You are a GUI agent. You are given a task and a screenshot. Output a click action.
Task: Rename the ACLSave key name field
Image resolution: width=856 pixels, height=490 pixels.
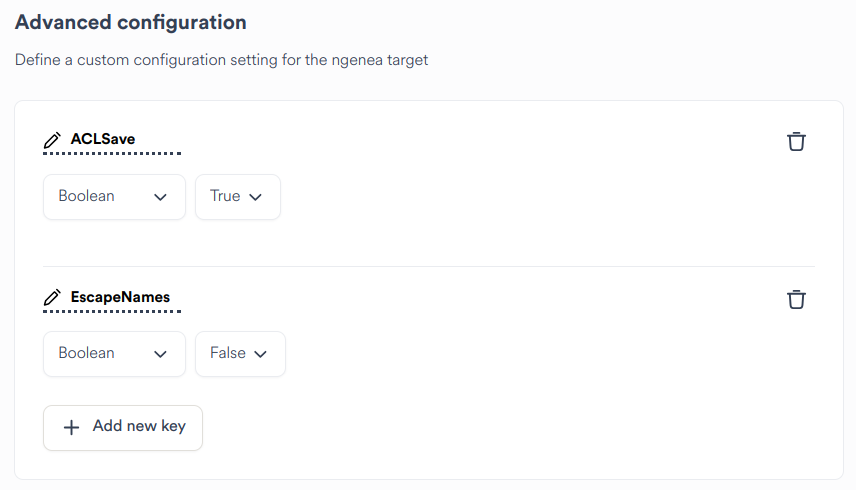tap(103, 139)
